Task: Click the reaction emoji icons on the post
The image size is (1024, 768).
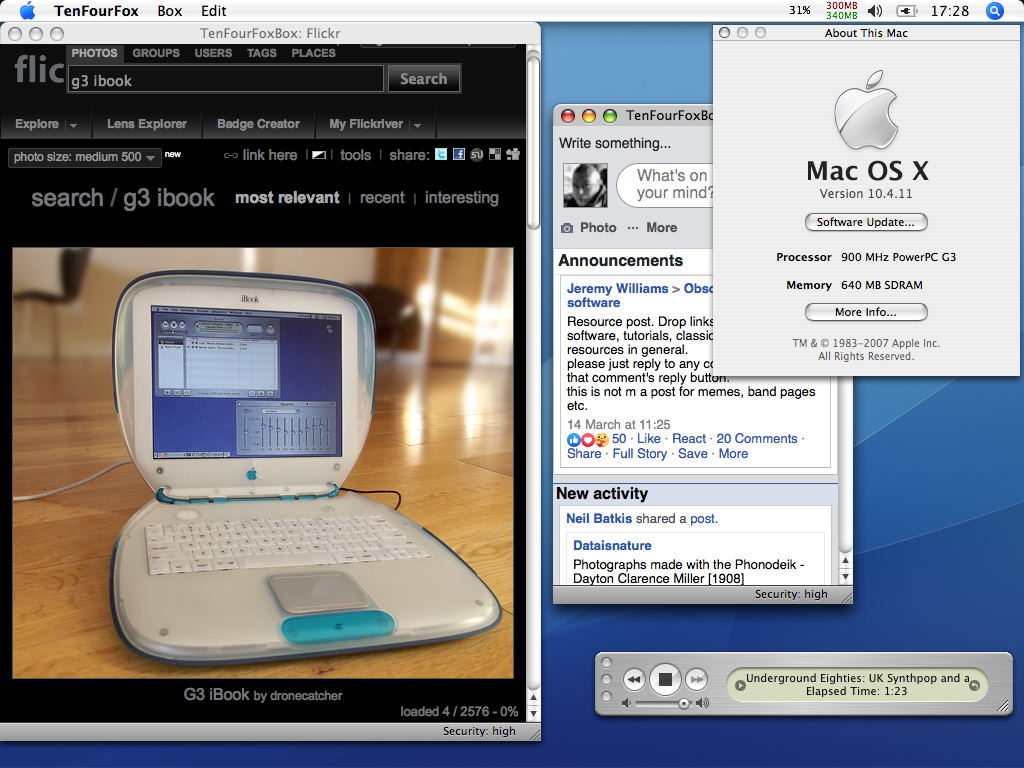Action: coord(587,440)
